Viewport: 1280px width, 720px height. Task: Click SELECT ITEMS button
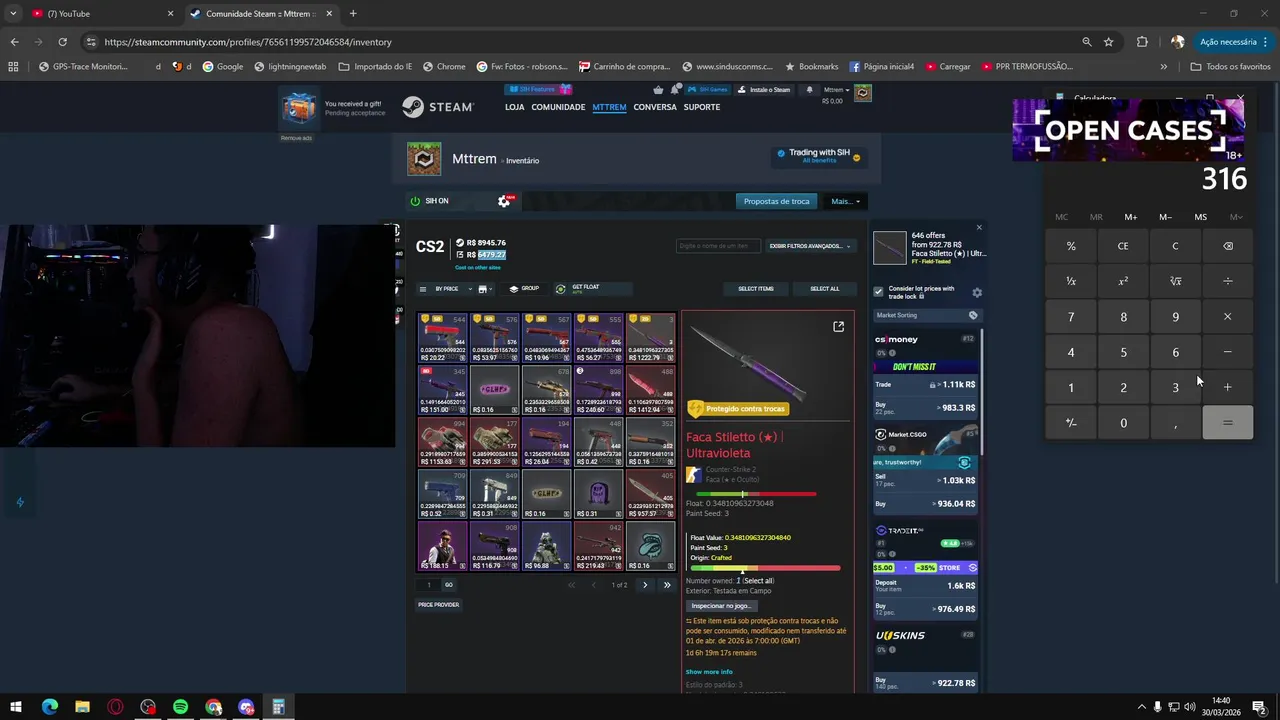tap(756, 289)
